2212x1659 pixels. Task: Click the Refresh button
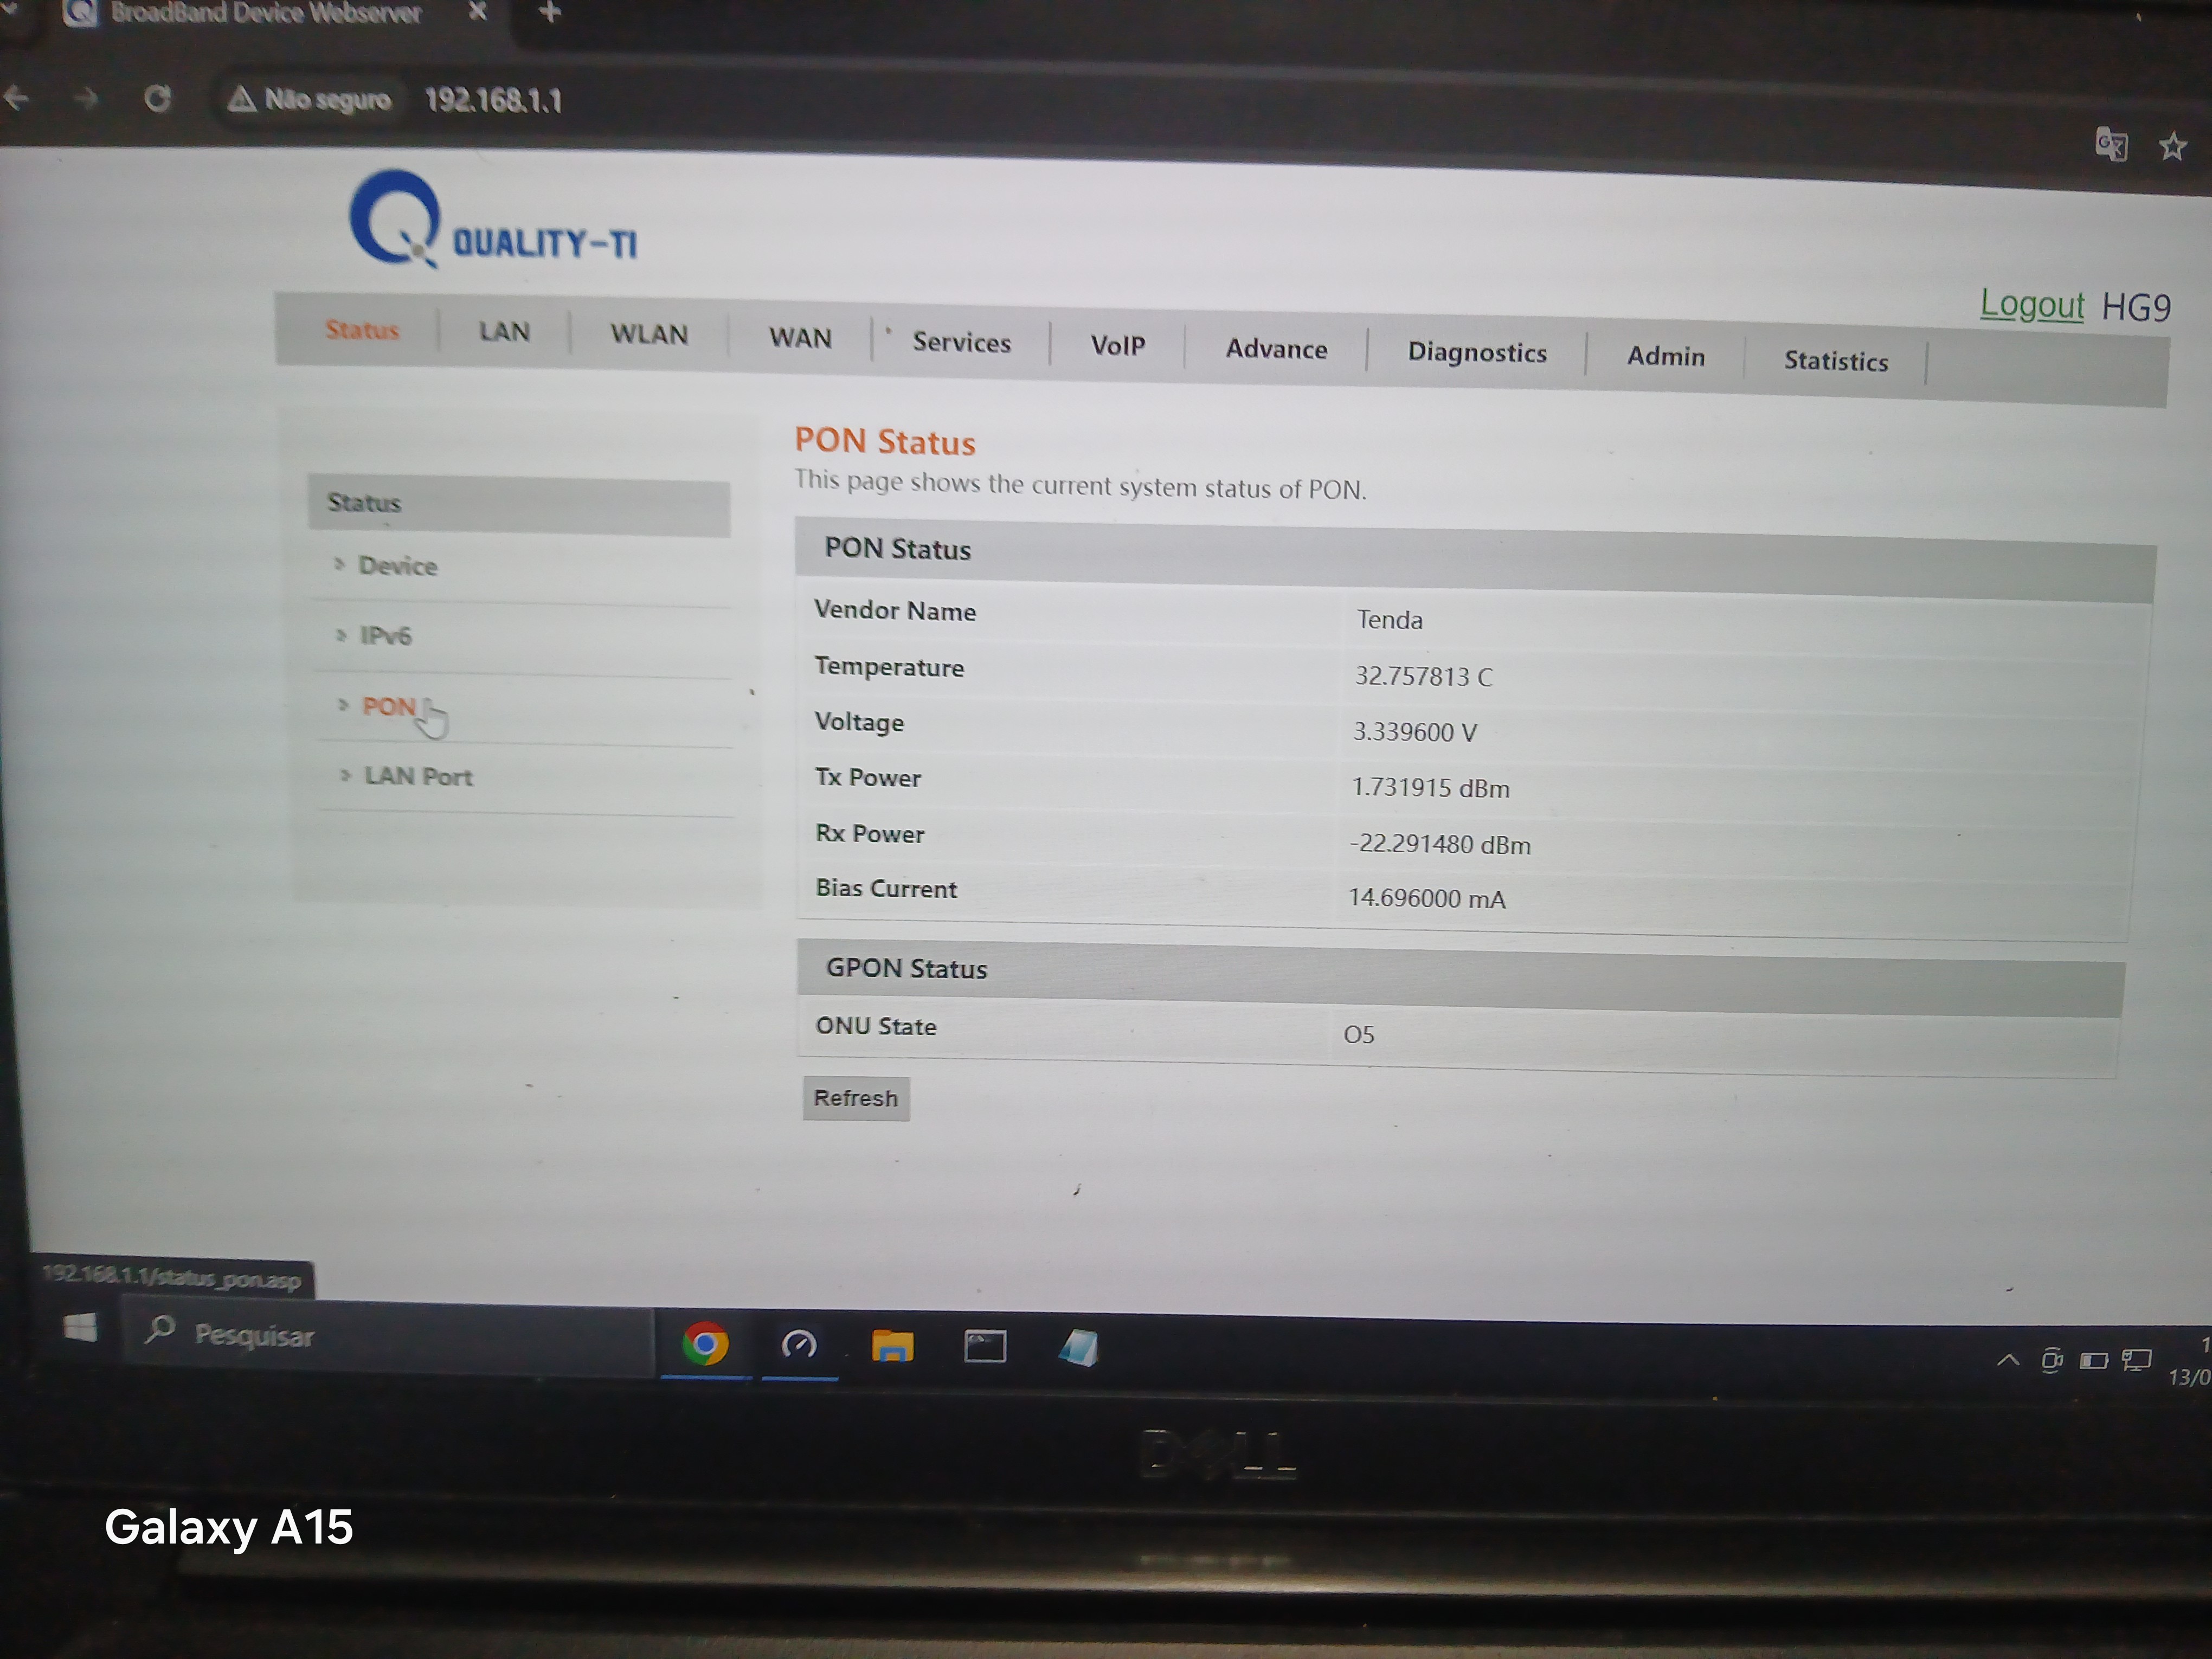[x=855, y=1098]
